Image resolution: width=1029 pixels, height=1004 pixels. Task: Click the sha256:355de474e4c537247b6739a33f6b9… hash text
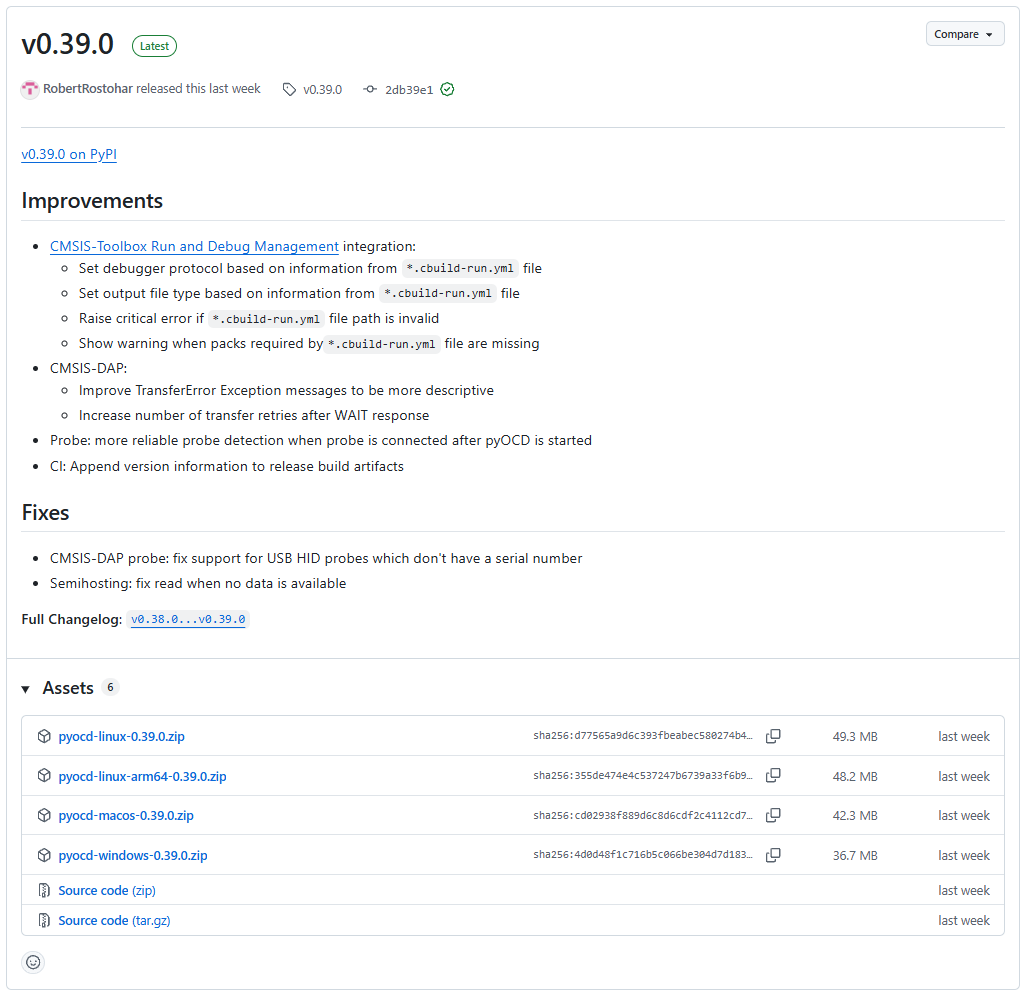tap(642, 776)
